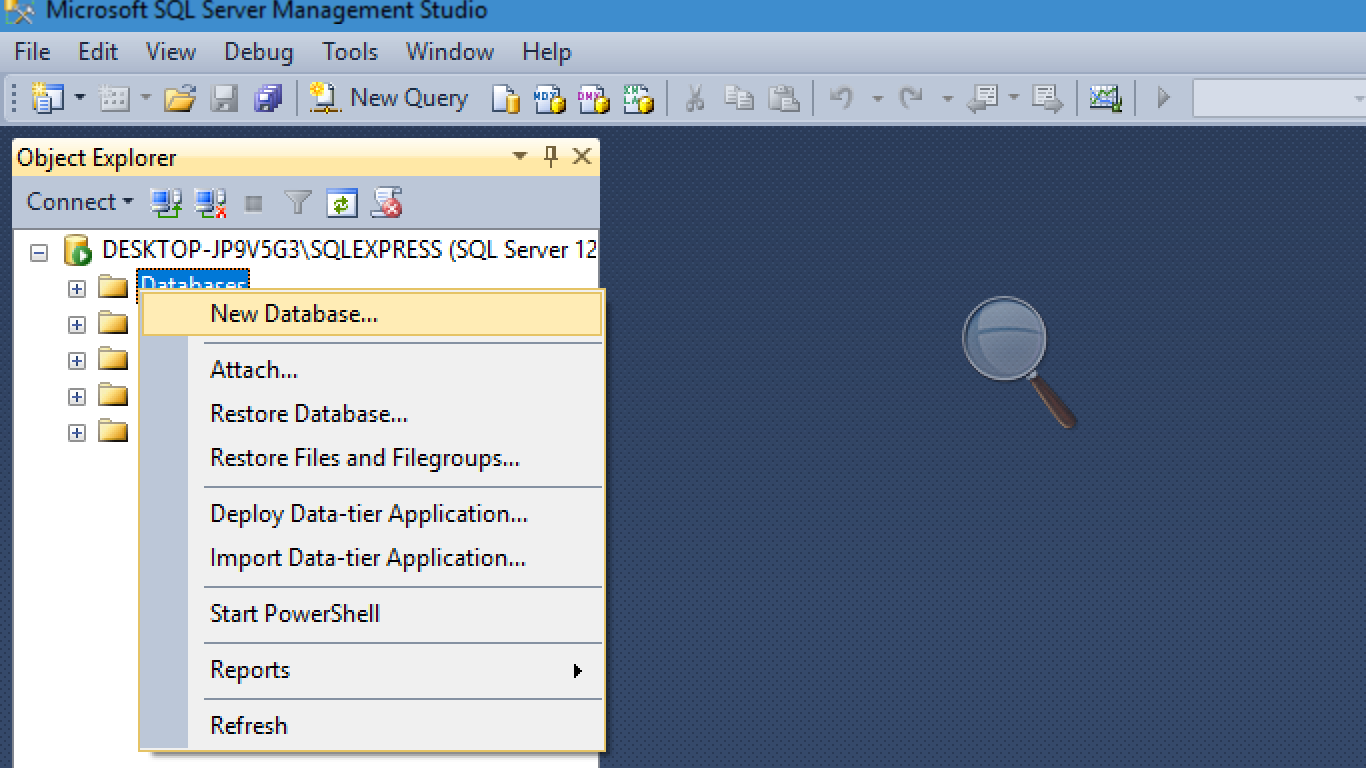Select the DESKTOP-JP9V5G3\SQLEXPRESS server name
The image size is (1366, 768).
(x=349, y=250)
